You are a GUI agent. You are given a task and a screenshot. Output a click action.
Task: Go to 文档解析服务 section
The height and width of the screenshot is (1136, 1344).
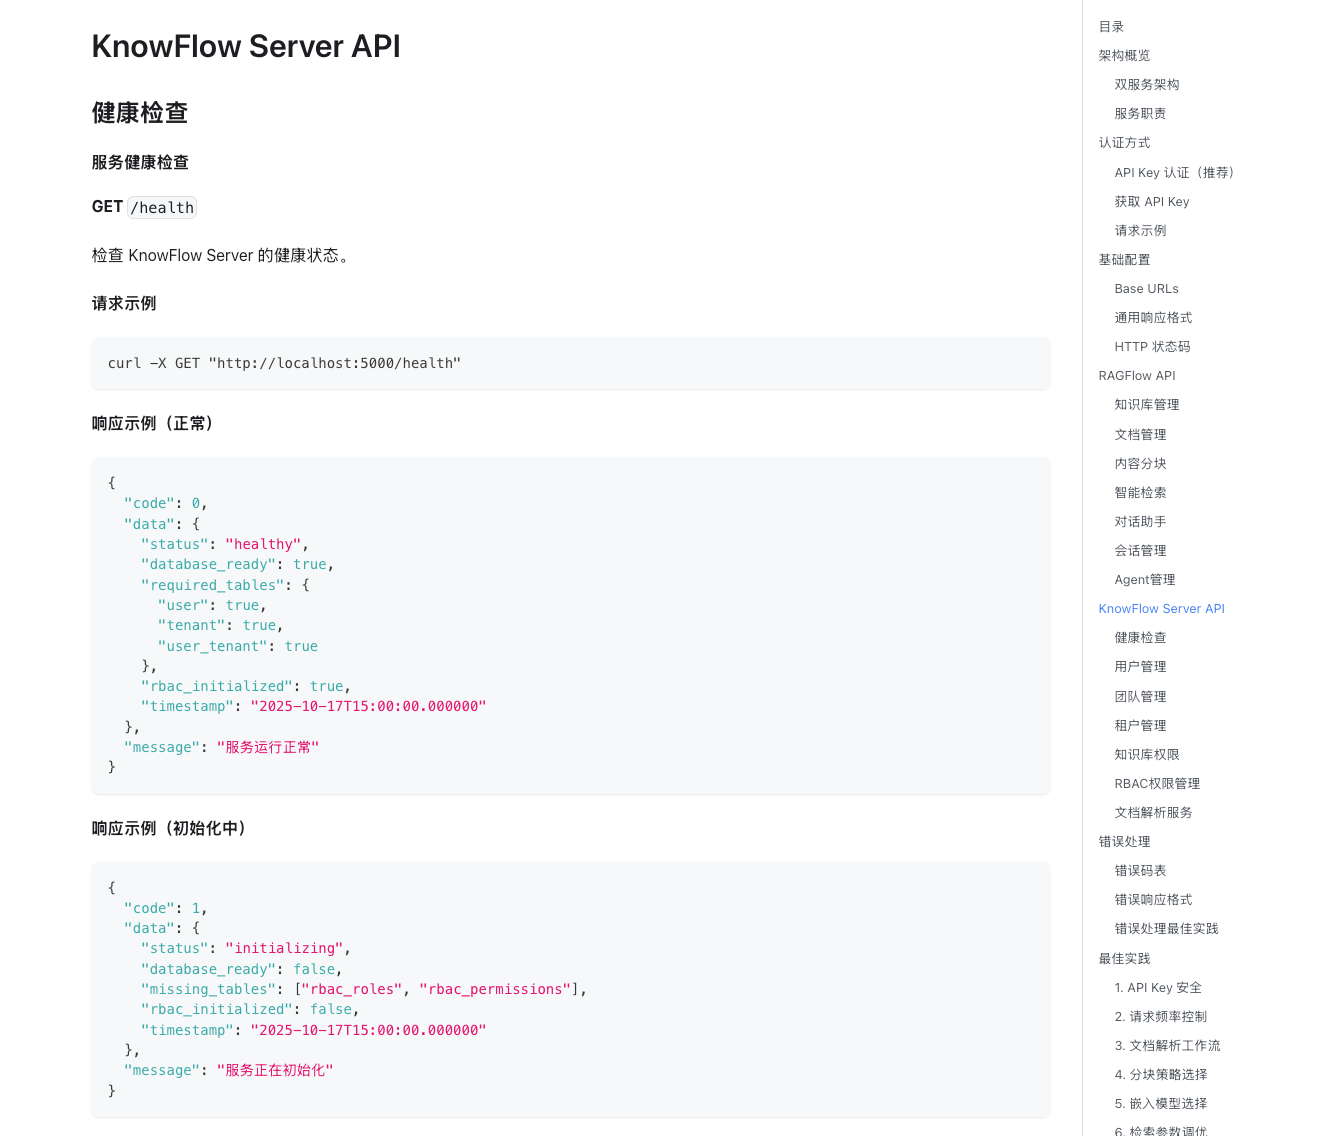click(1153, 813)
